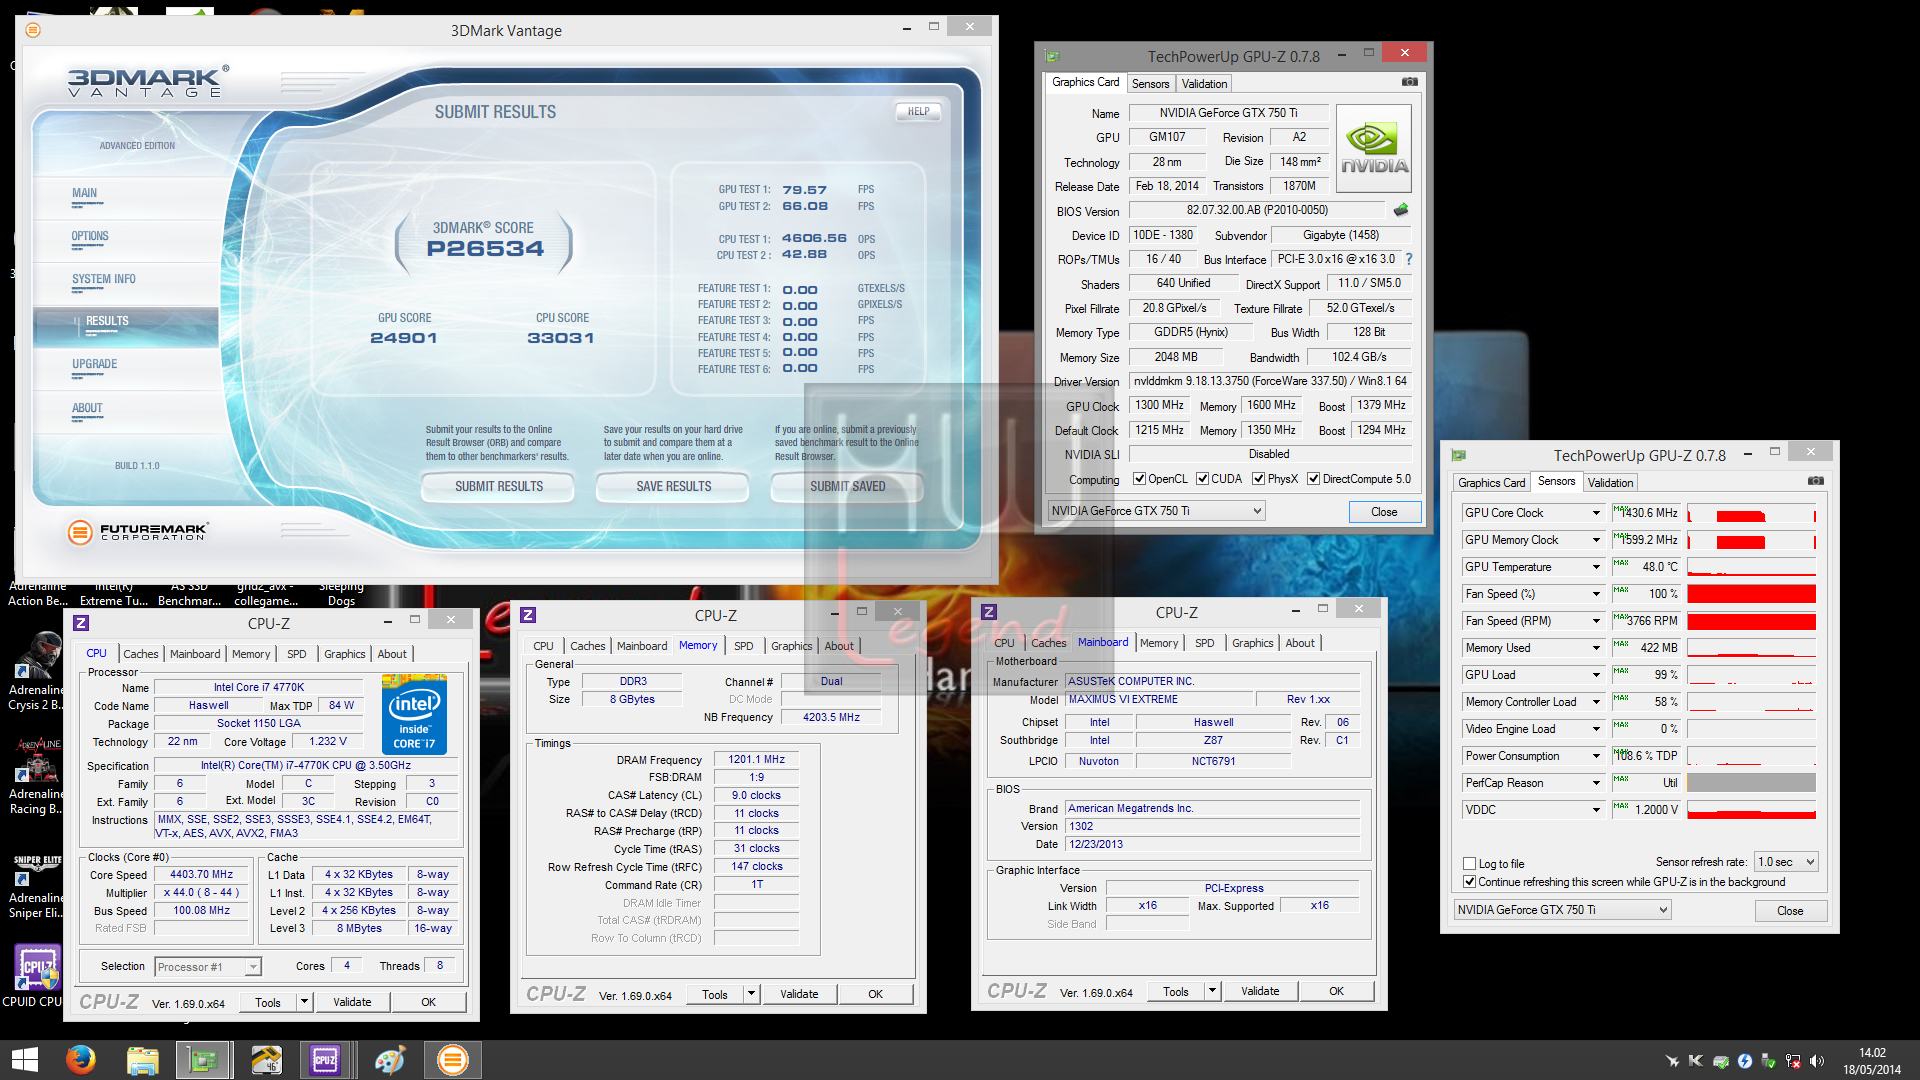Screen dimensions: 1920x1080
Task: Click the SAVE RESULTS button
Action: click(673, 486)
